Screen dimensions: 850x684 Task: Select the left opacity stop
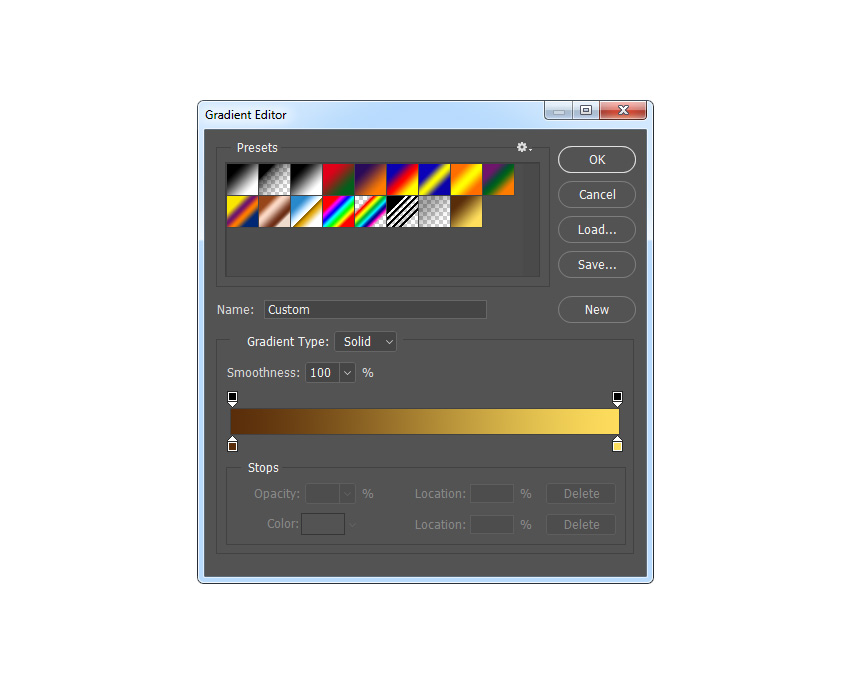click(x=233, y=398)
